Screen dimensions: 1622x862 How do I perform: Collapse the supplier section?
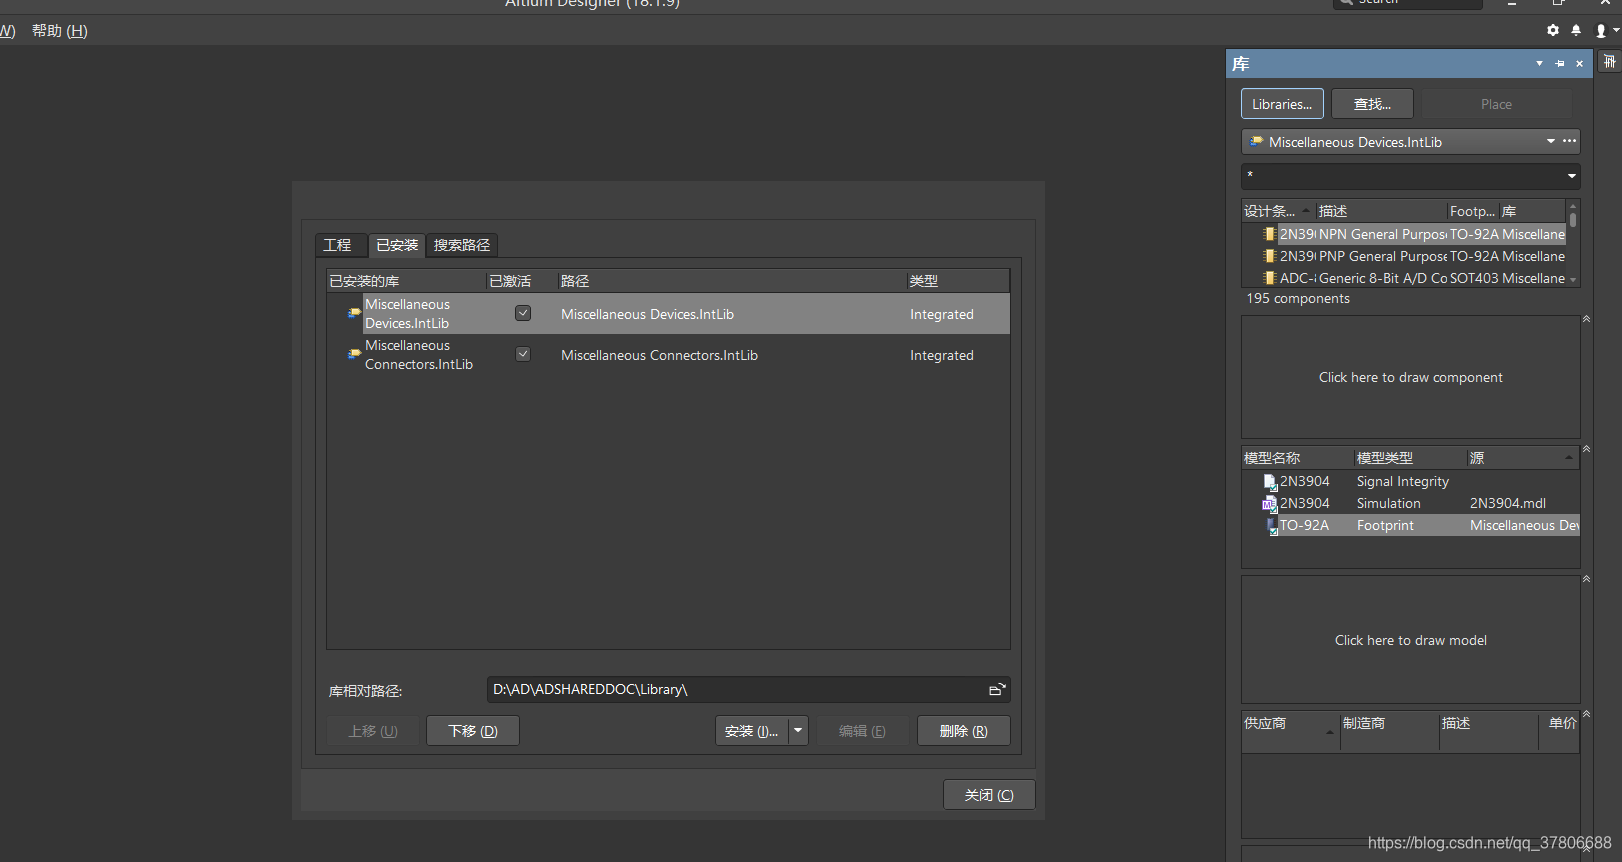click(x=1586, y=714)
